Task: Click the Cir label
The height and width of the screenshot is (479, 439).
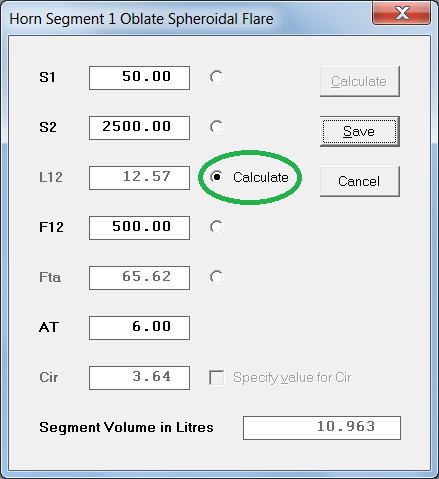Action: 49,377
